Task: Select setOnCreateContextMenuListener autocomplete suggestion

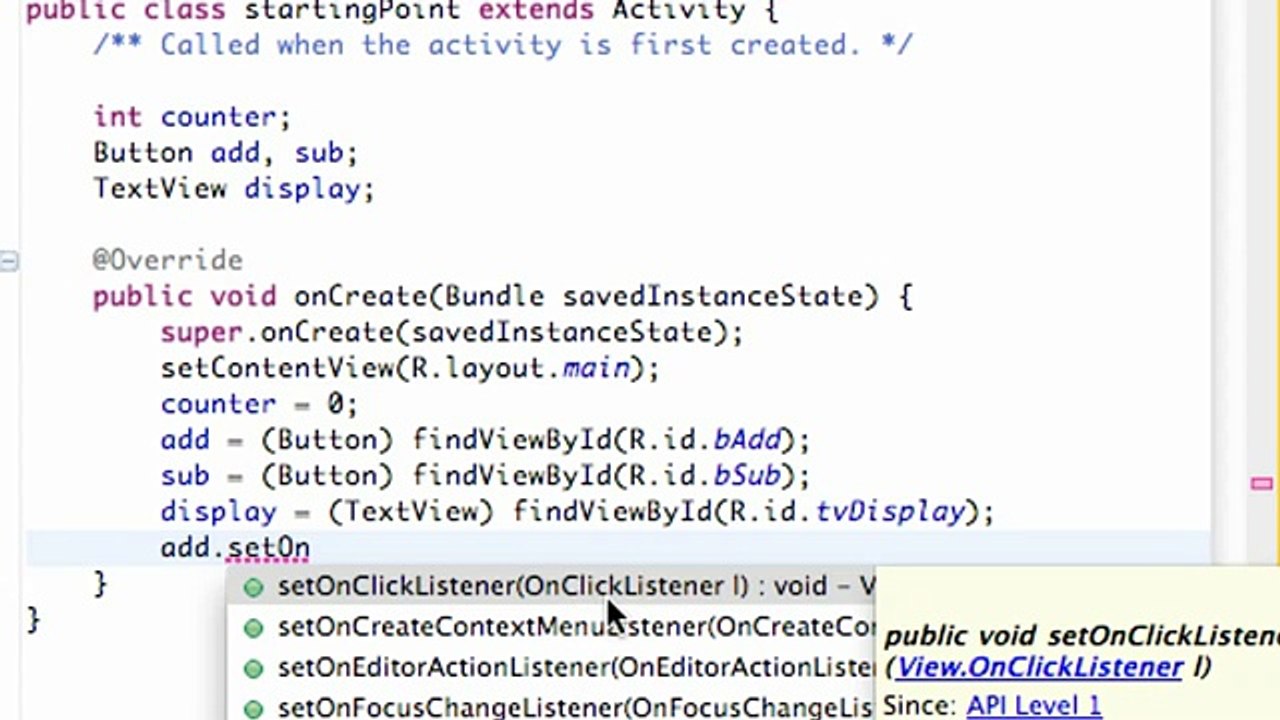Action: pyautogui.click(x=550, y=627)
